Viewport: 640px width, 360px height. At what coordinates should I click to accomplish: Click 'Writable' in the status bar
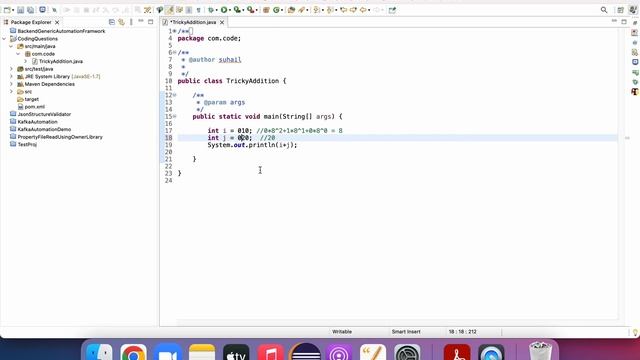pos(342,332)
